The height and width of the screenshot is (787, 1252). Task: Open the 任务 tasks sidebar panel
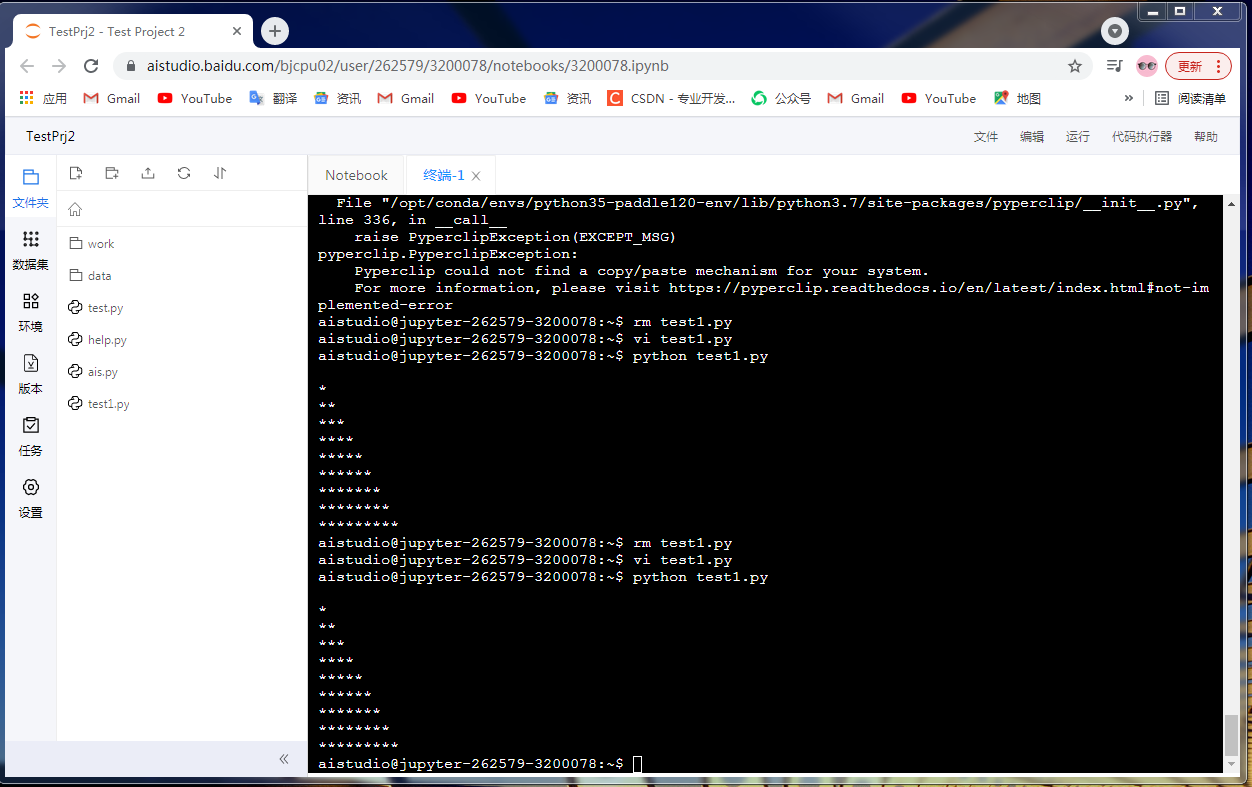pos(30,436)
